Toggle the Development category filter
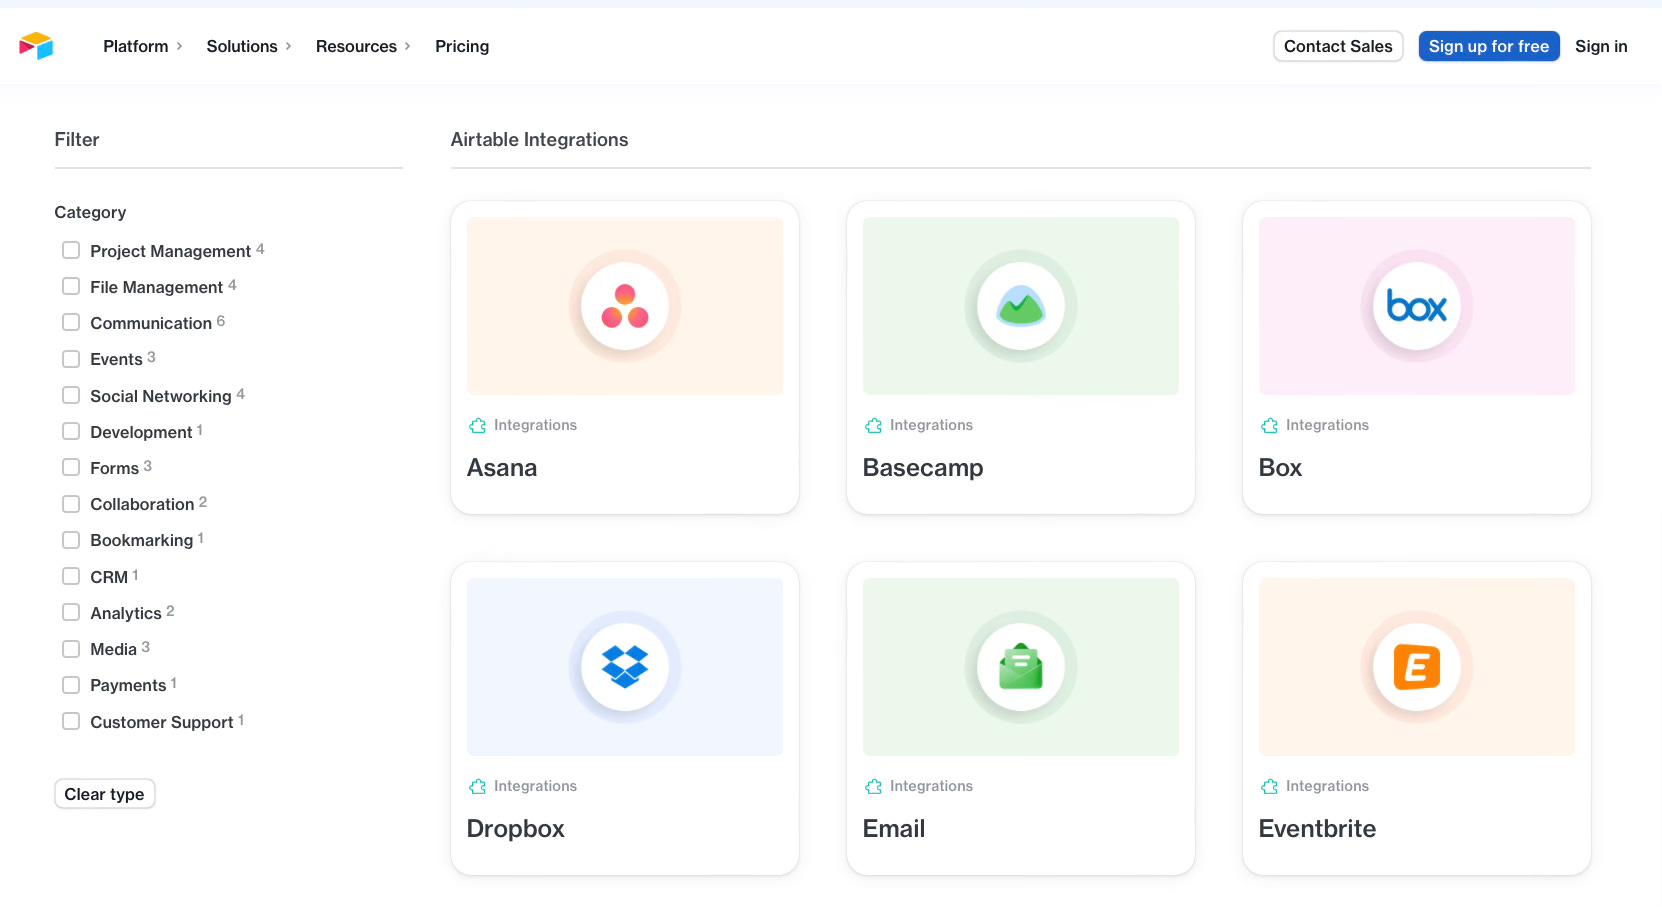Image resolution: width=1662 pixels, height=907 pixels. click(71, 431)
